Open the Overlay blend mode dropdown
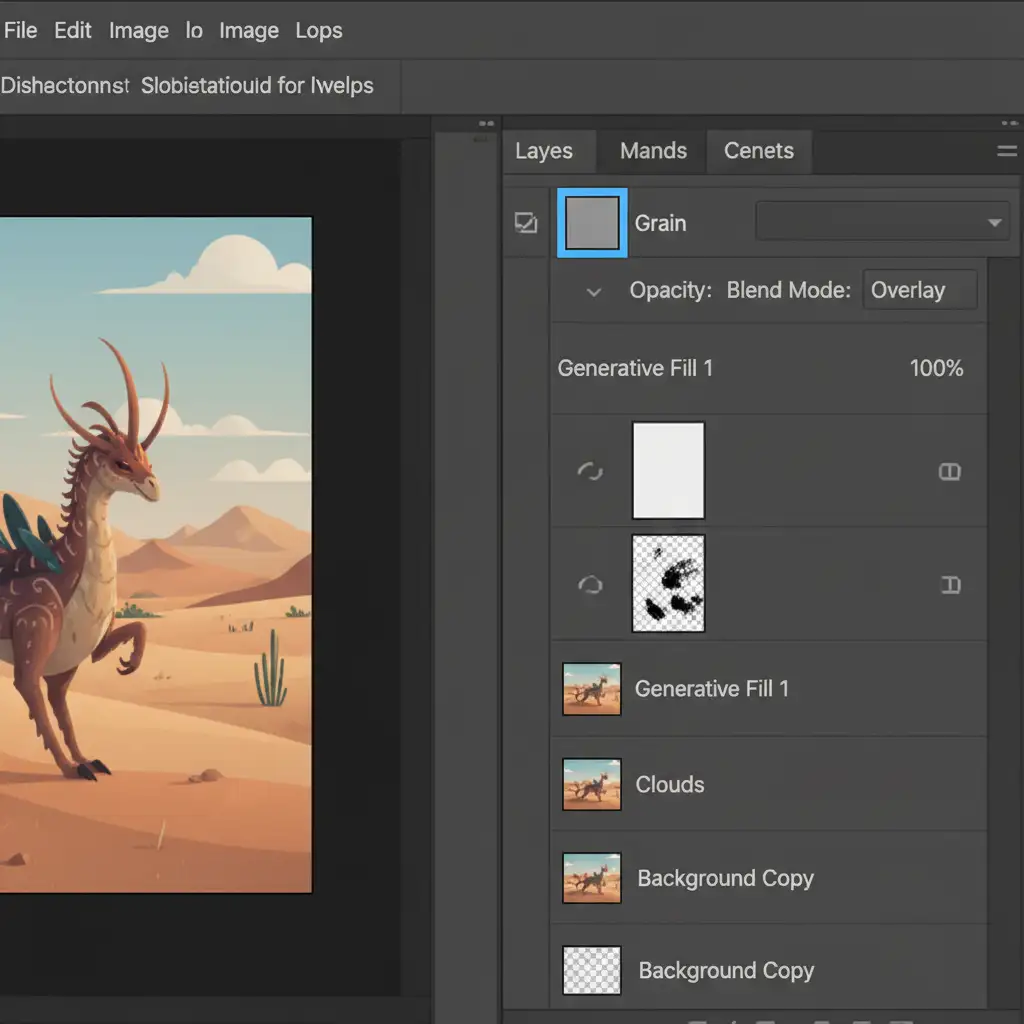 point(919,290)
